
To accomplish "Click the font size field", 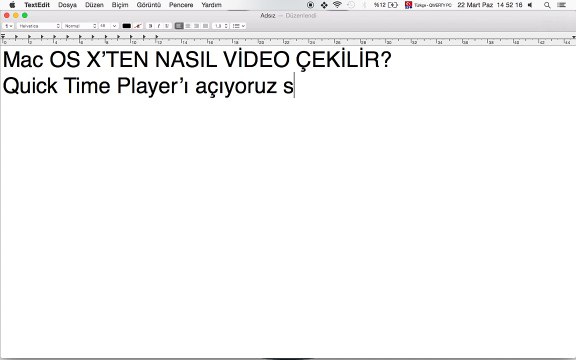I will tap(104, 26).
